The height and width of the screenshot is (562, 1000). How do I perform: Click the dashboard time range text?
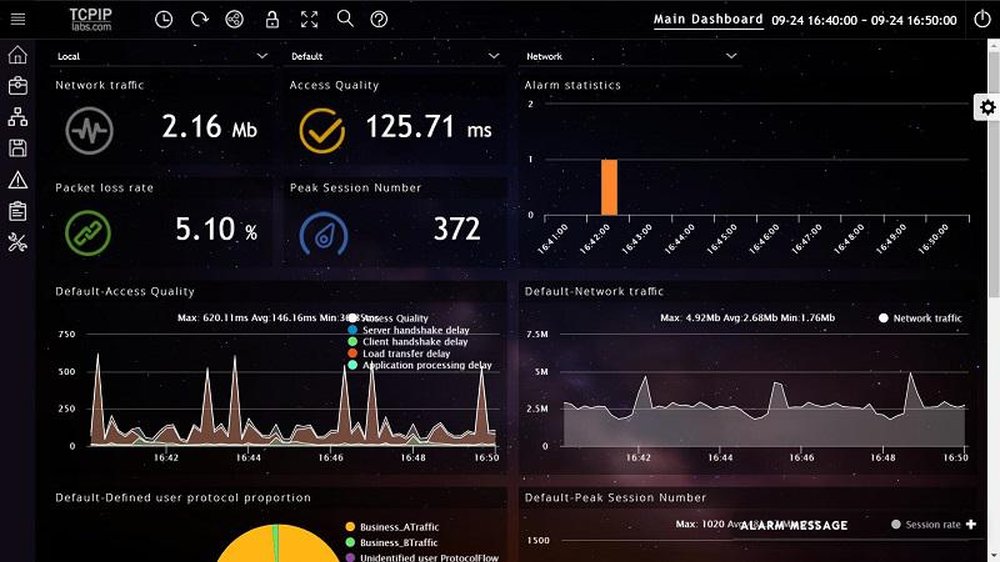click(864, 20)
